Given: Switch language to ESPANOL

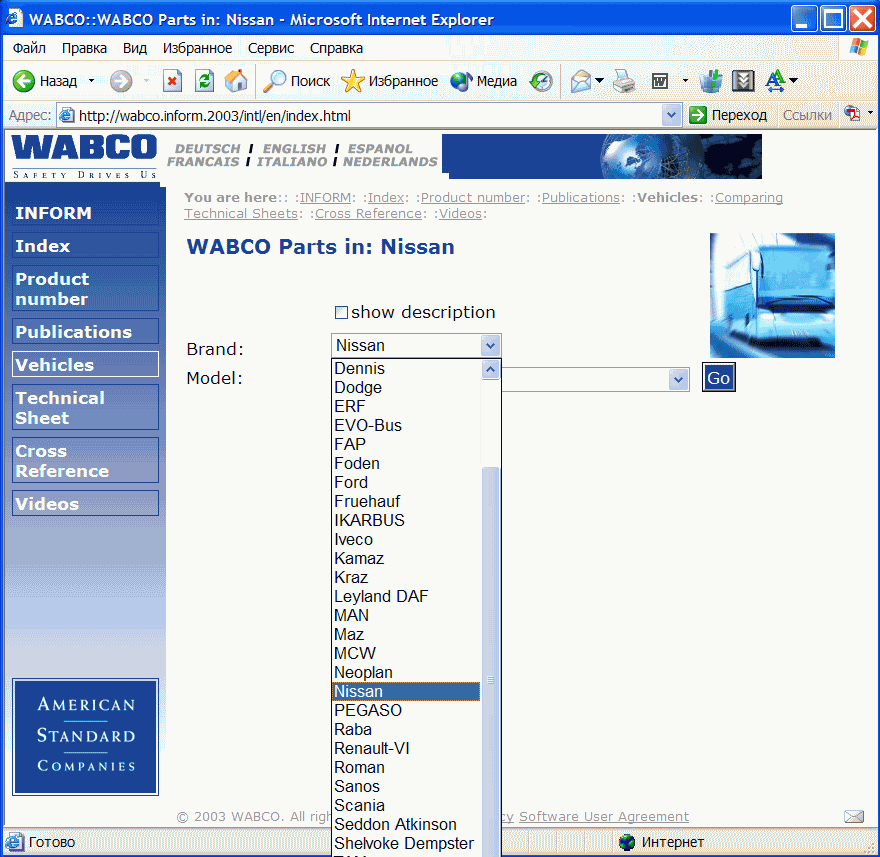Looking at the screenshot, I should [380, 149].
